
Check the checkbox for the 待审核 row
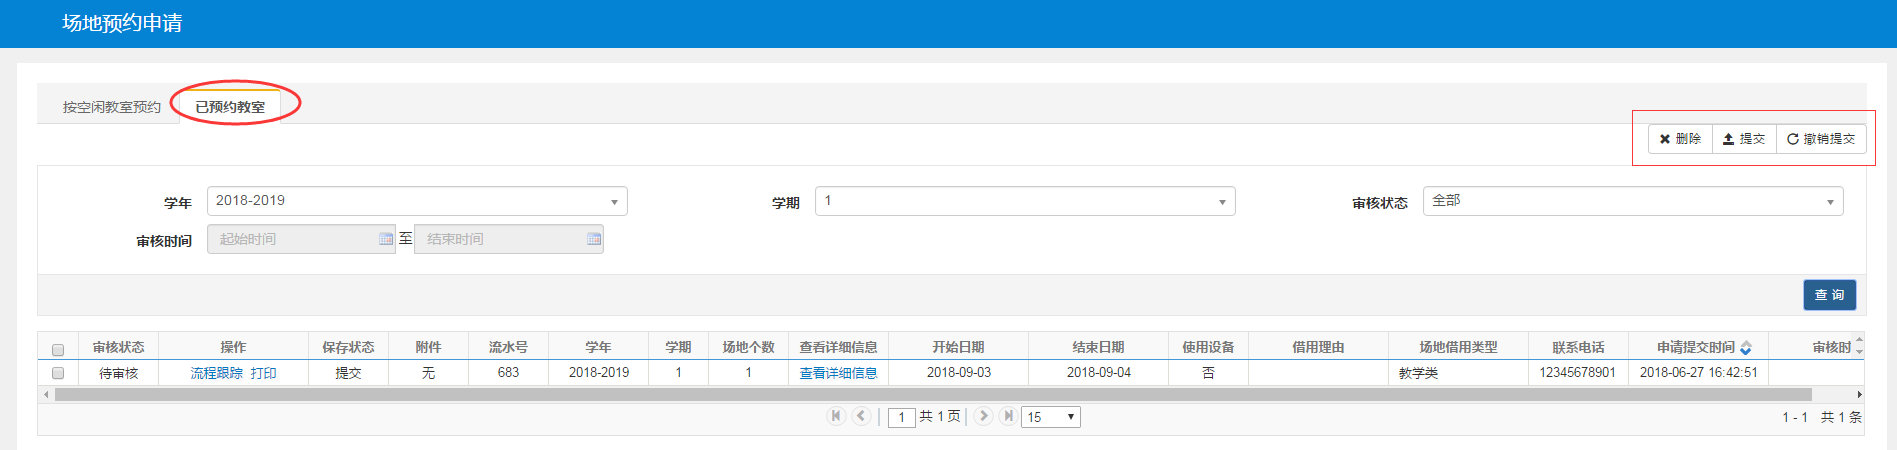tap(58, 373)
